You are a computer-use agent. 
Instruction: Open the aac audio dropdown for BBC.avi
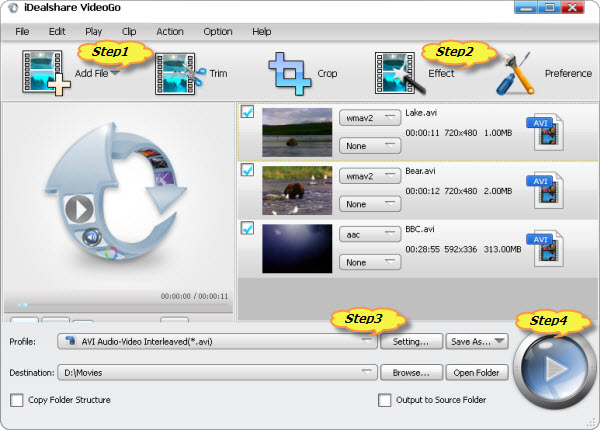(370, 235)
